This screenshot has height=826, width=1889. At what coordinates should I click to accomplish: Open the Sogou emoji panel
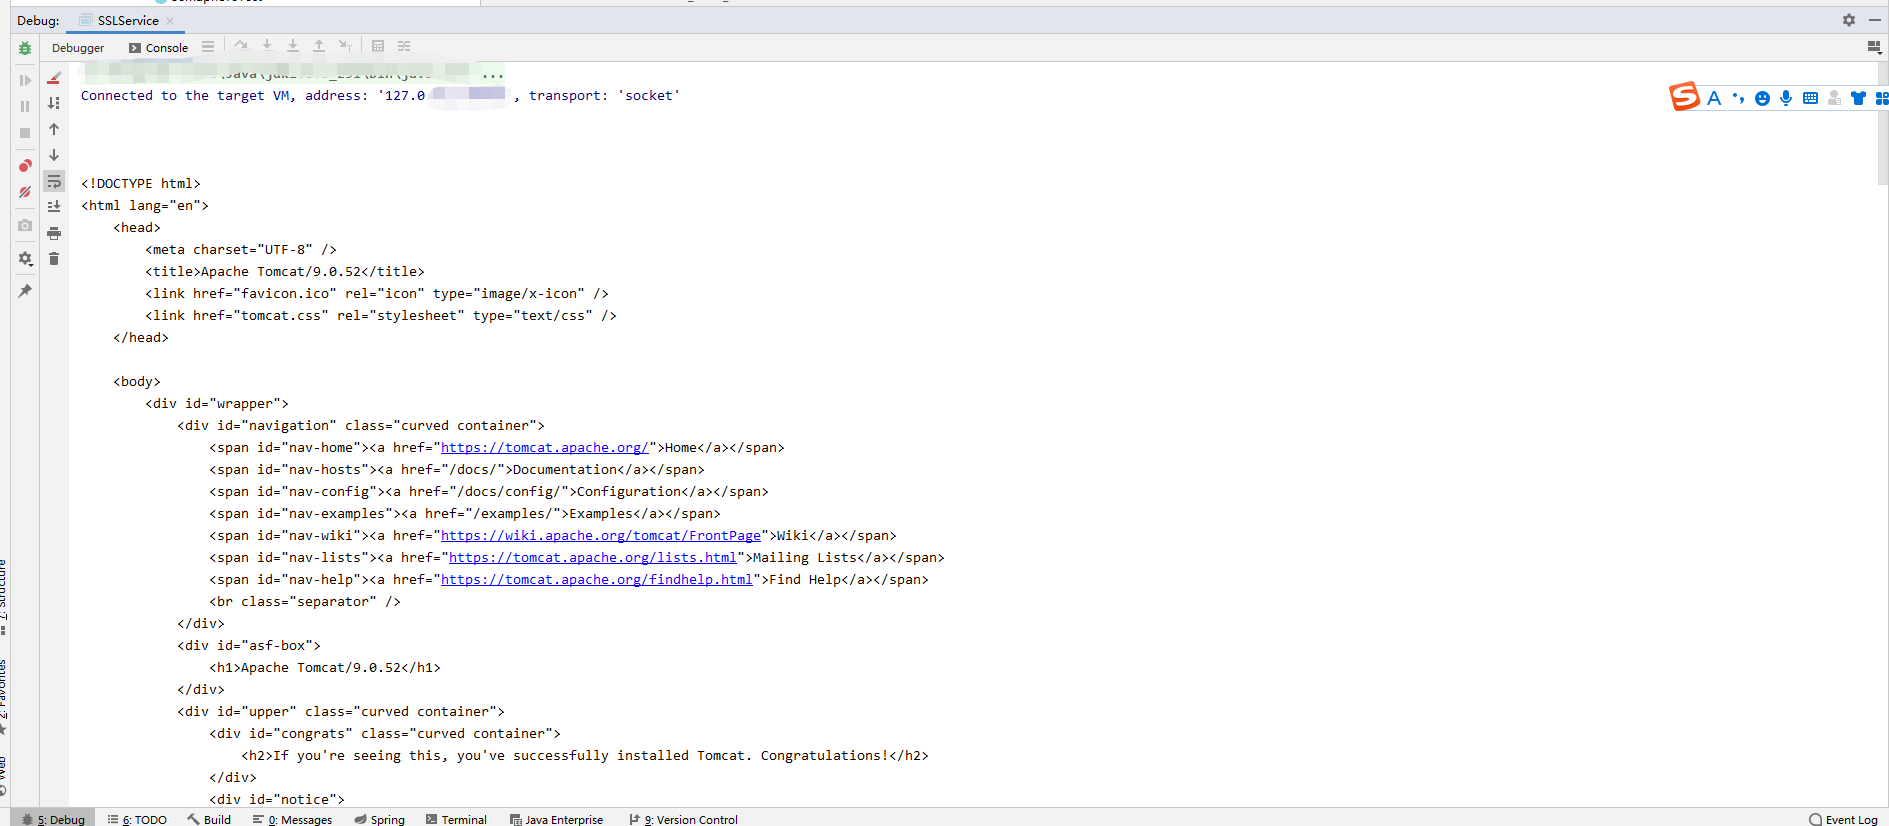pos(1762,98)
